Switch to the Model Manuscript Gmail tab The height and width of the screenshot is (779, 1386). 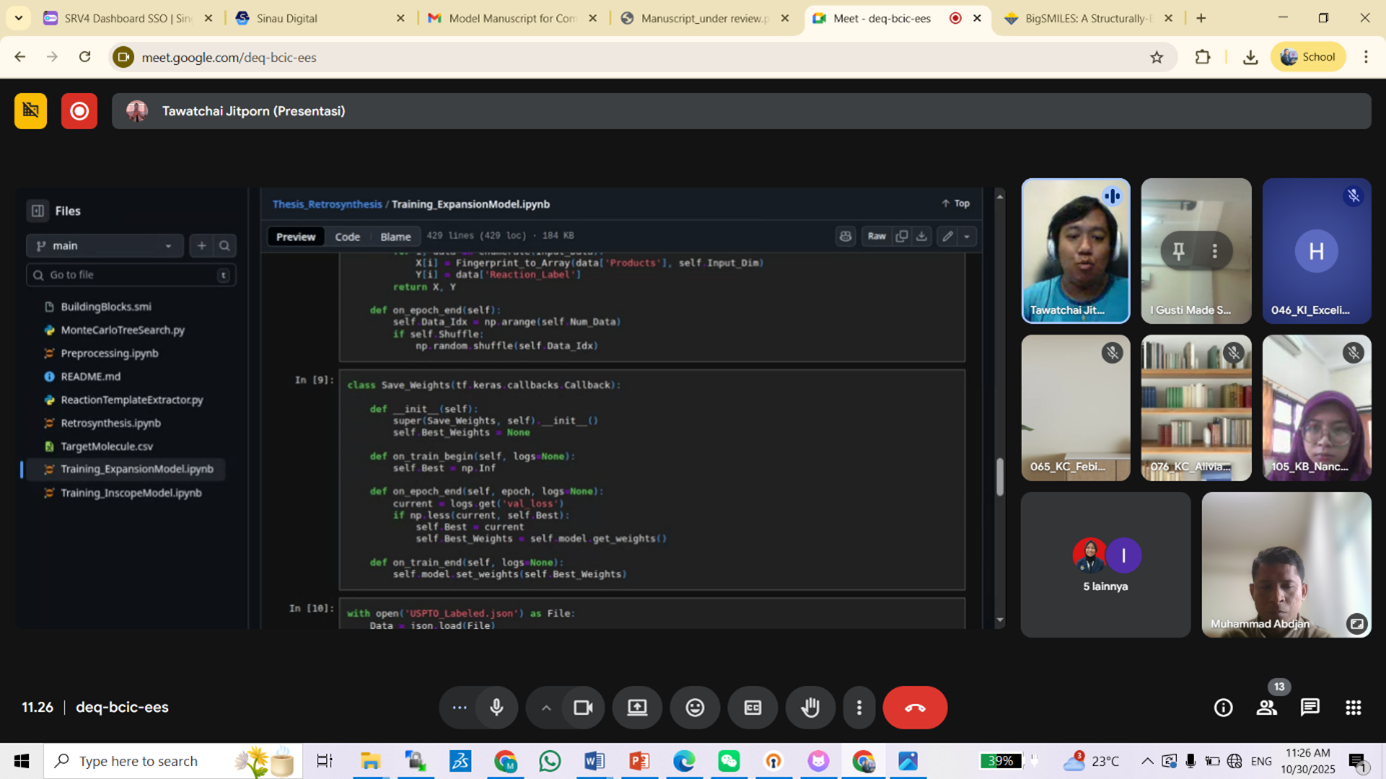(510, 18)
